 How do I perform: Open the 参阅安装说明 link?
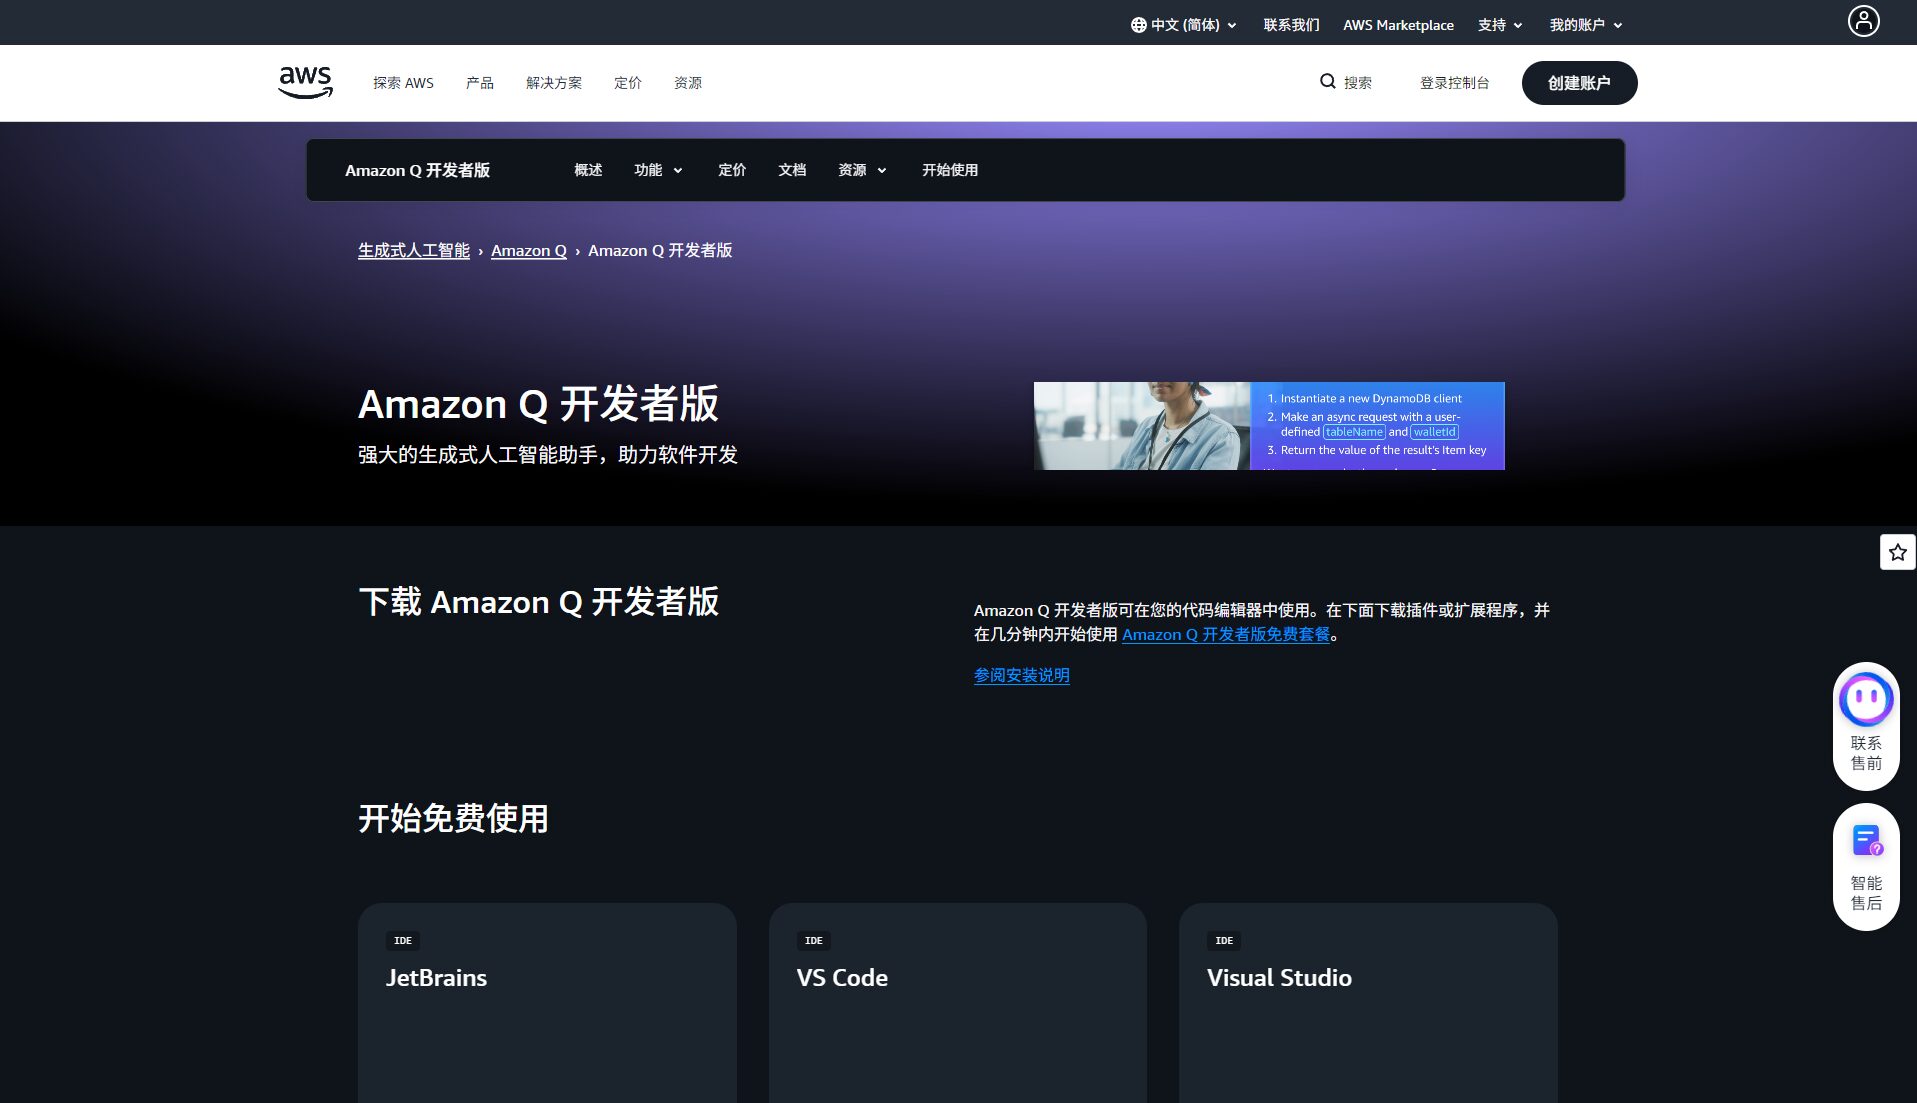[x=1021, y=675]
